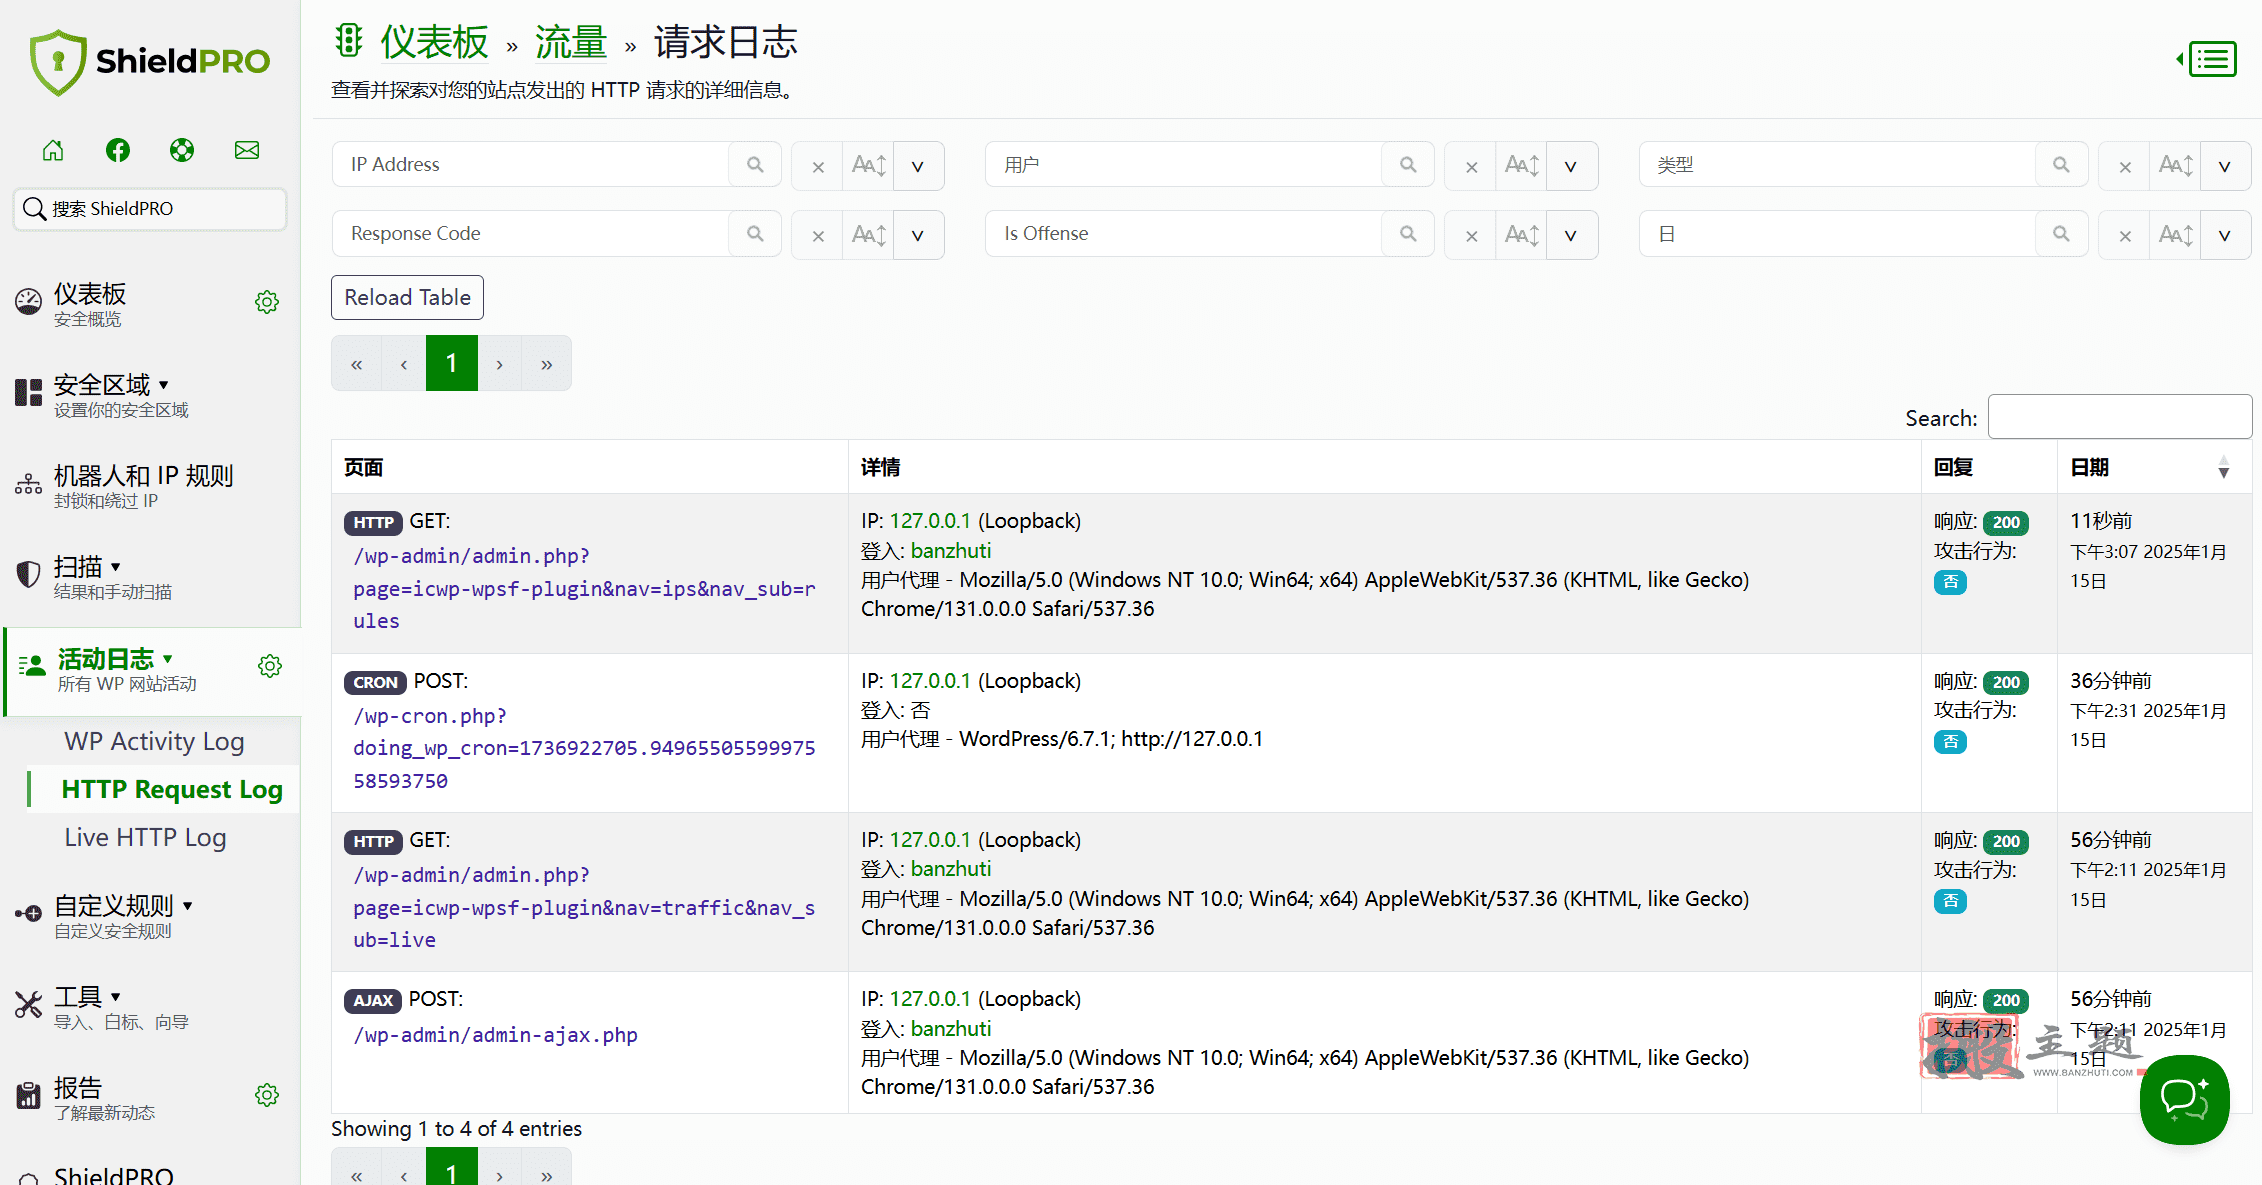Open /wp-cron.php request URL link
The height and width of the screenshot is (1185, 2262).
click(584, 748)
